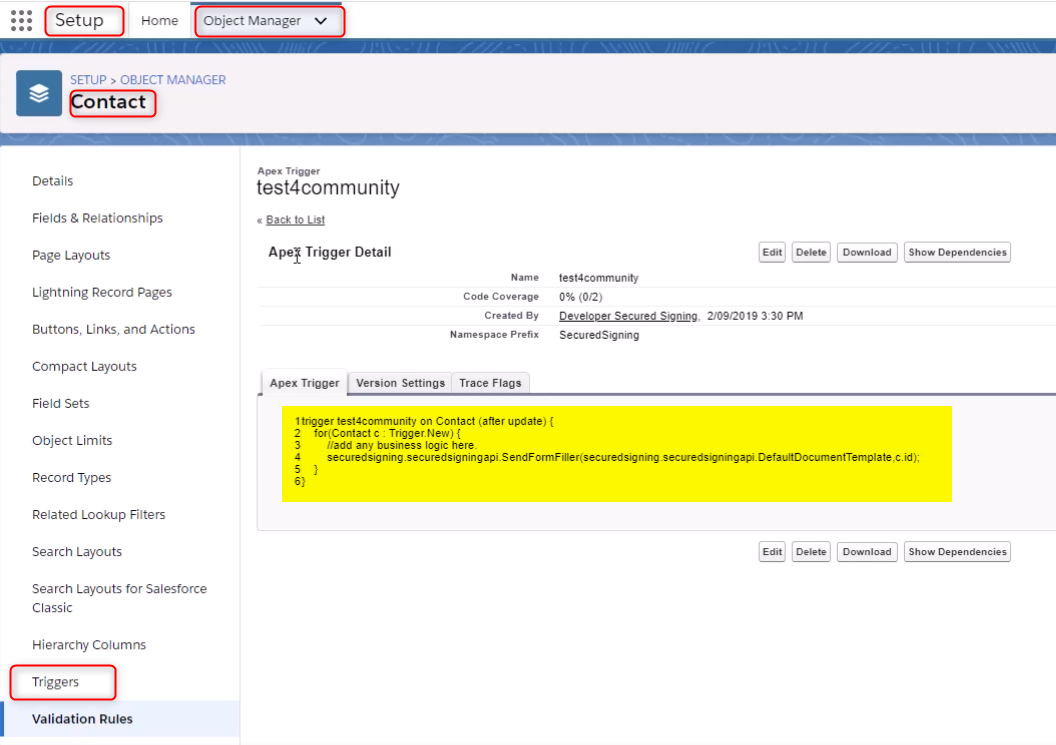The width and height of the screenshot is (1056, 745).
Task: Click the SETUP breadcrumb link
Action: click(88, 79)
